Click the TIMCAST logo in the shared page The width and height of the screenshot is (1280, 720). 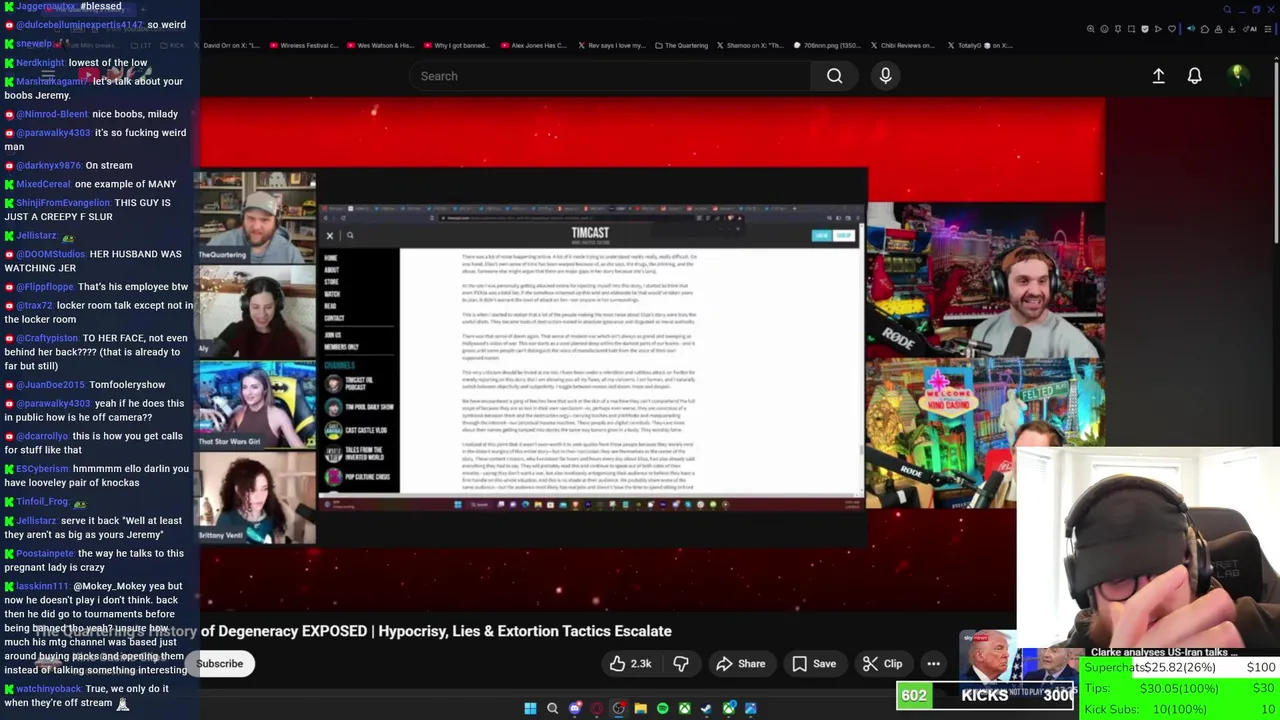click(x=590, y=233)
